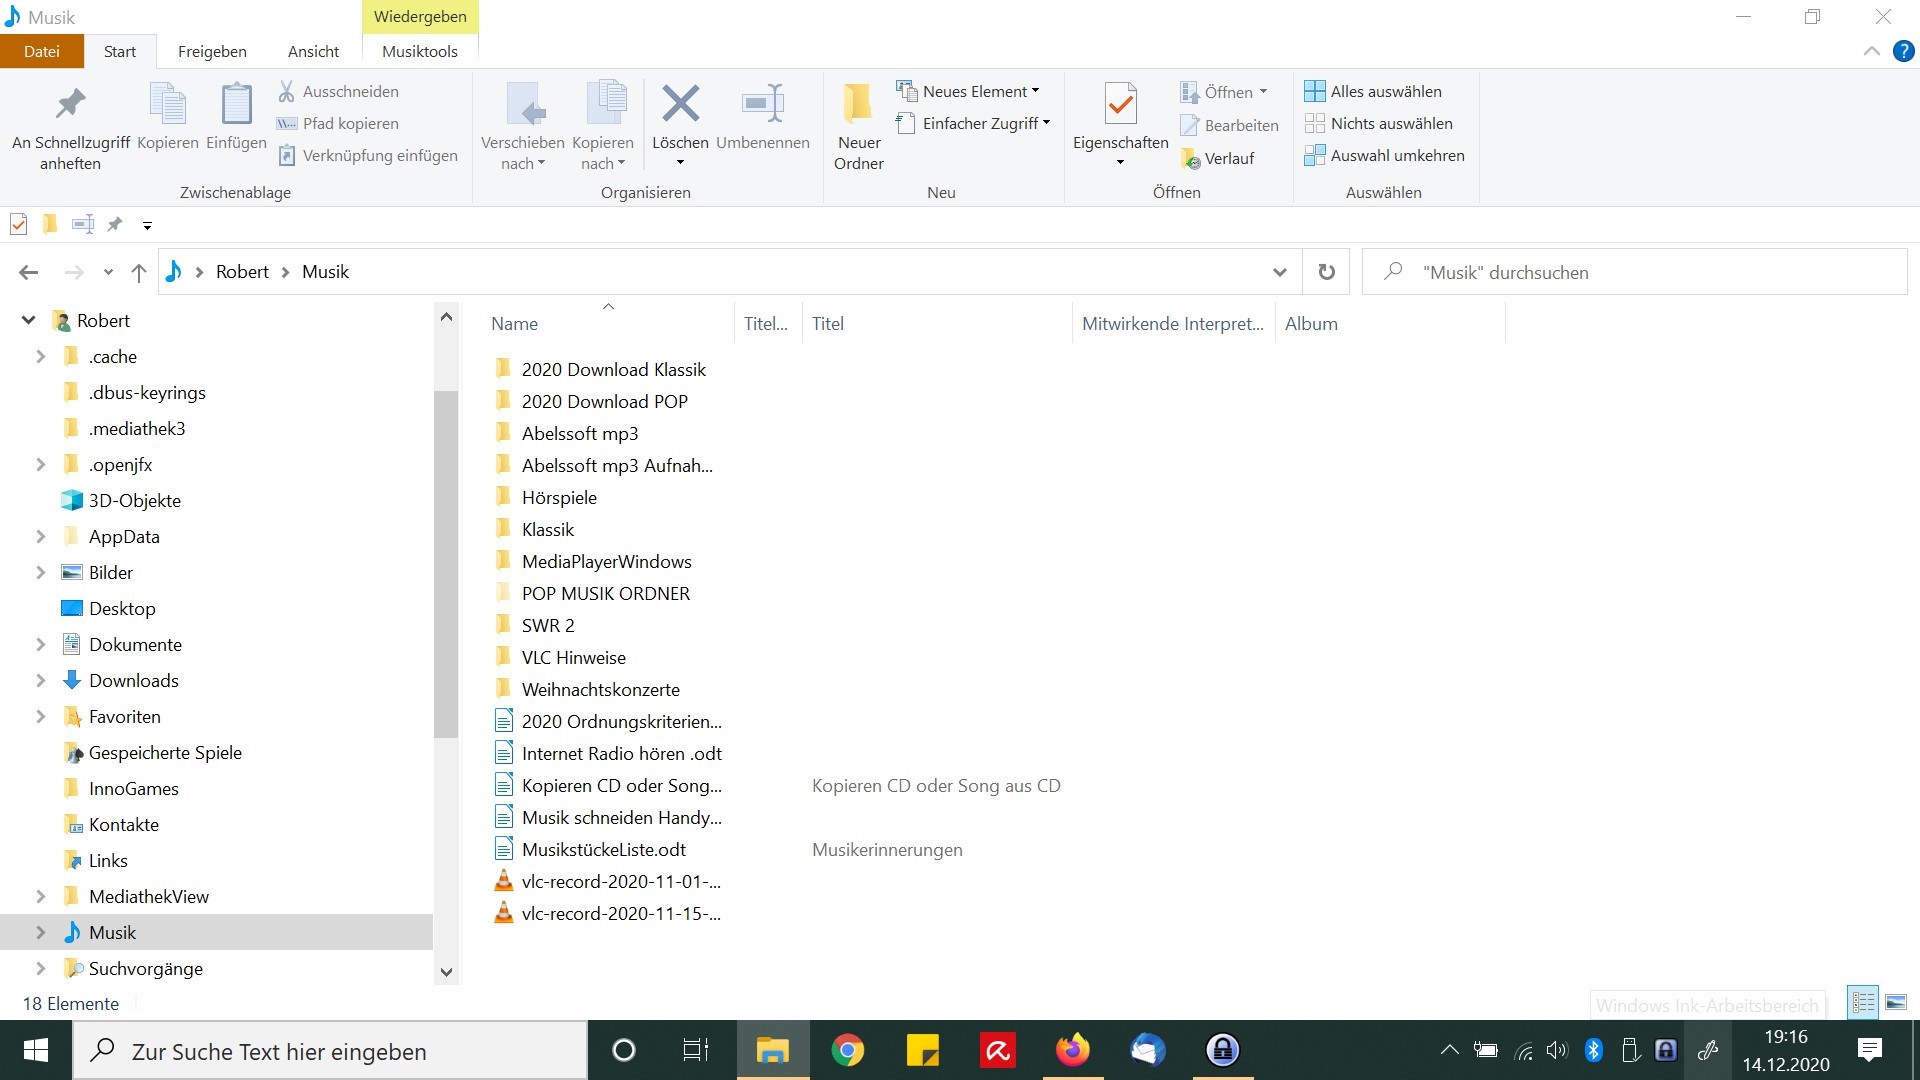Open the Verschieben nach dropdown
The image size is (1920, 1080).
[522, 153]
